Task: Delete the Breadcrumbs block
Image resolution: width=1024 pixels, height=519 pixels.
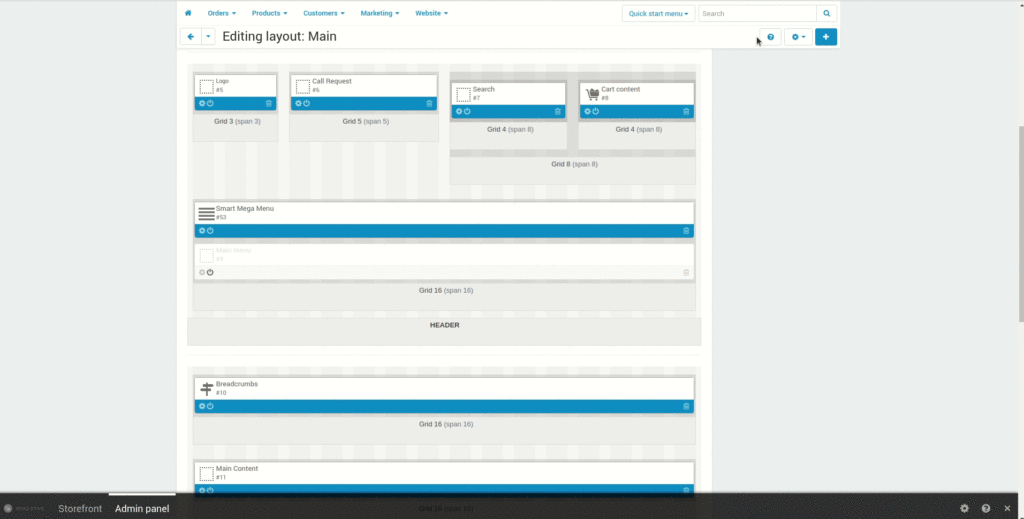Action: coord(686,406)
